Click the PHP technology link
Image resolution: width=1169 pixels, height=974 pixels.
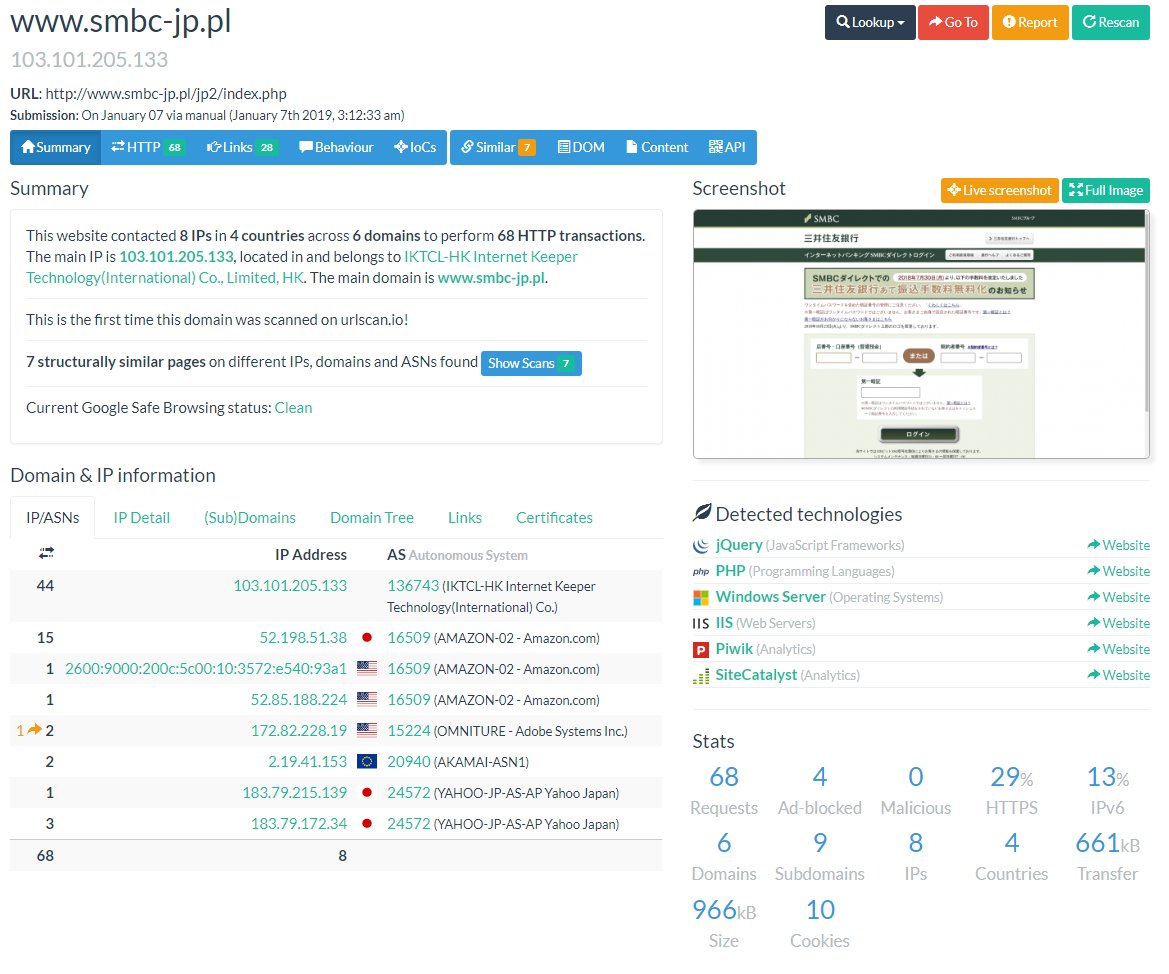click(730, 571)
